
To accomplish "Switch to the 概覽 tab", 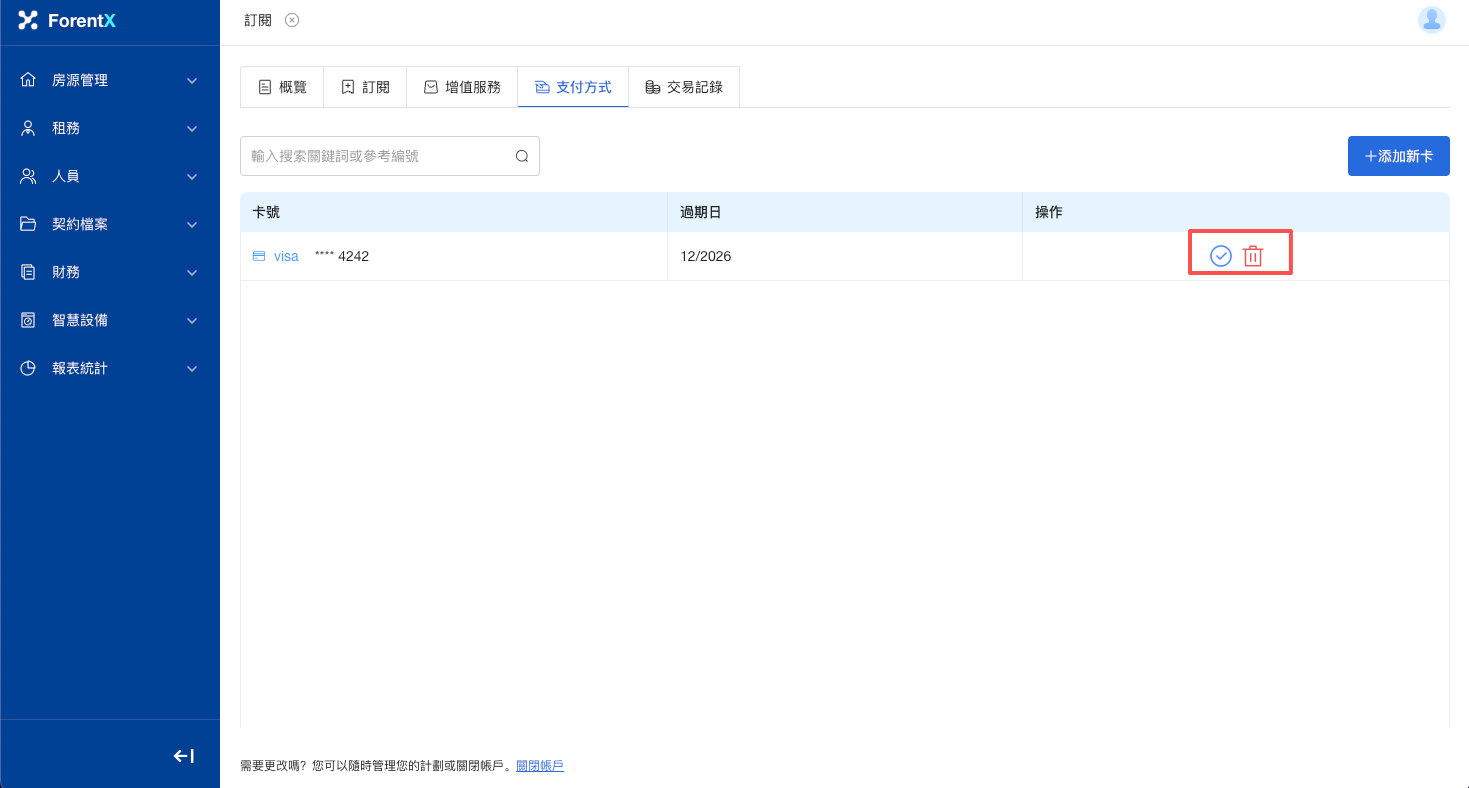I will tap(282, 87).
